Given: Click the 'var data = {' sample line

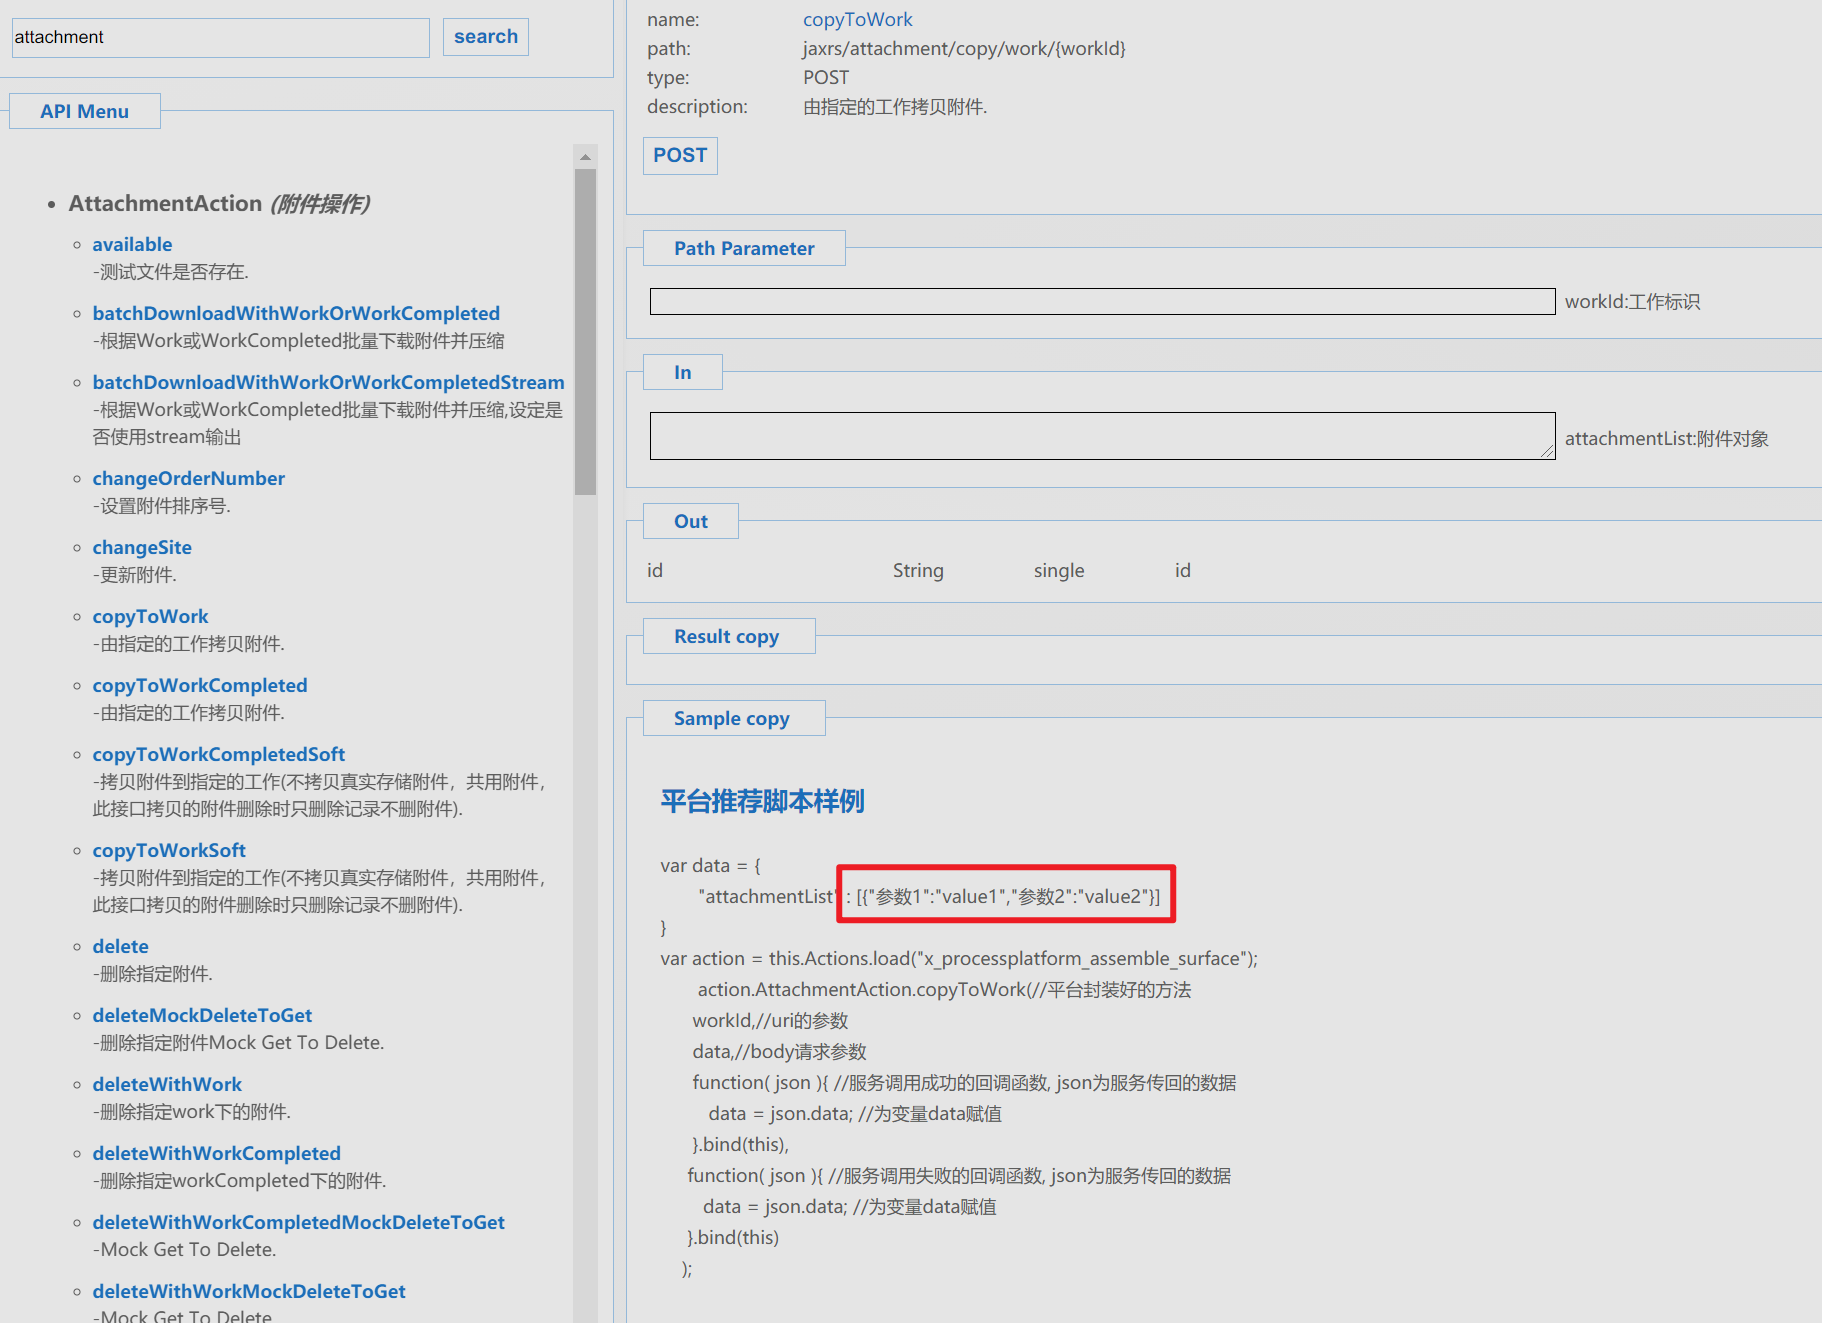Looking at the screenshot, I should click(711, 865).
